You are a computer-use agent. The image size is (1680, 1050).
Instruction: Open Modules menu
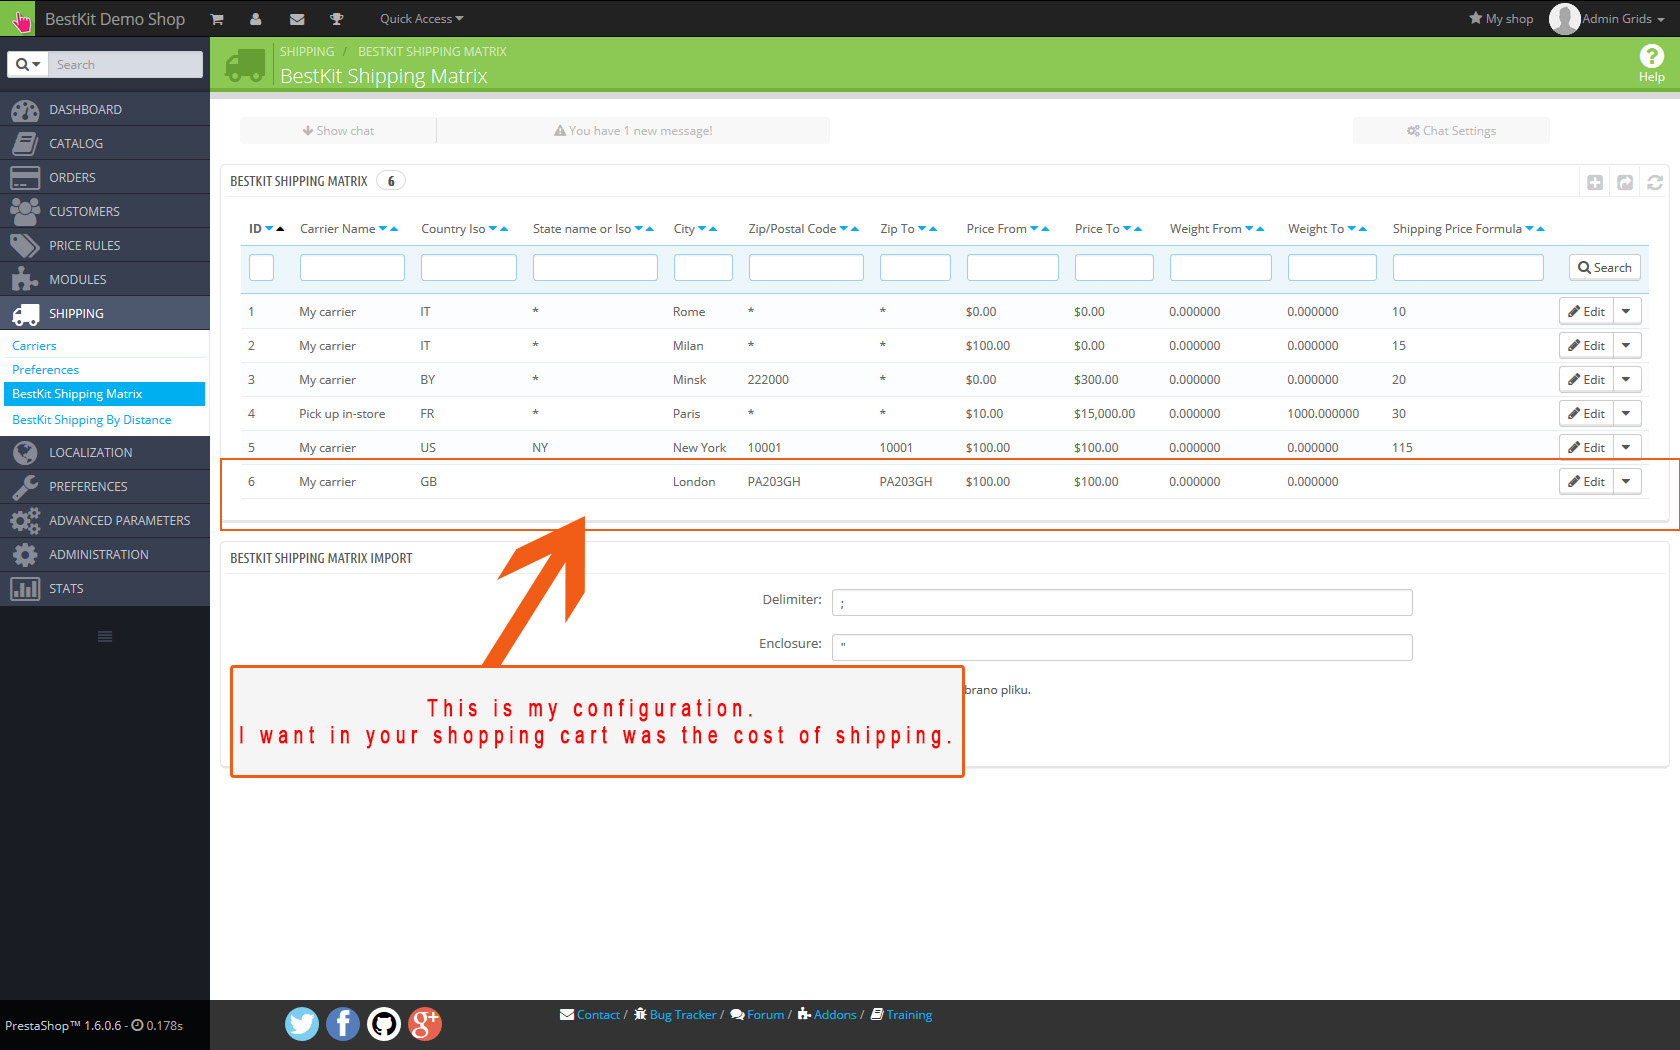click(105, 279)
